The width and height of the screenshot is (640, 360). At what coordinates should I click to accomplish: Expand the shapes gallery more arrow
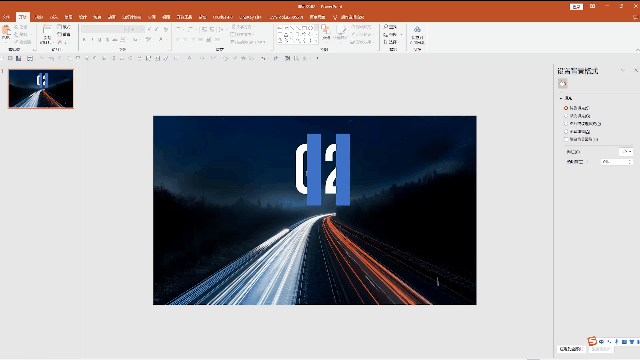pyautogui.click(x=316, y=41)
